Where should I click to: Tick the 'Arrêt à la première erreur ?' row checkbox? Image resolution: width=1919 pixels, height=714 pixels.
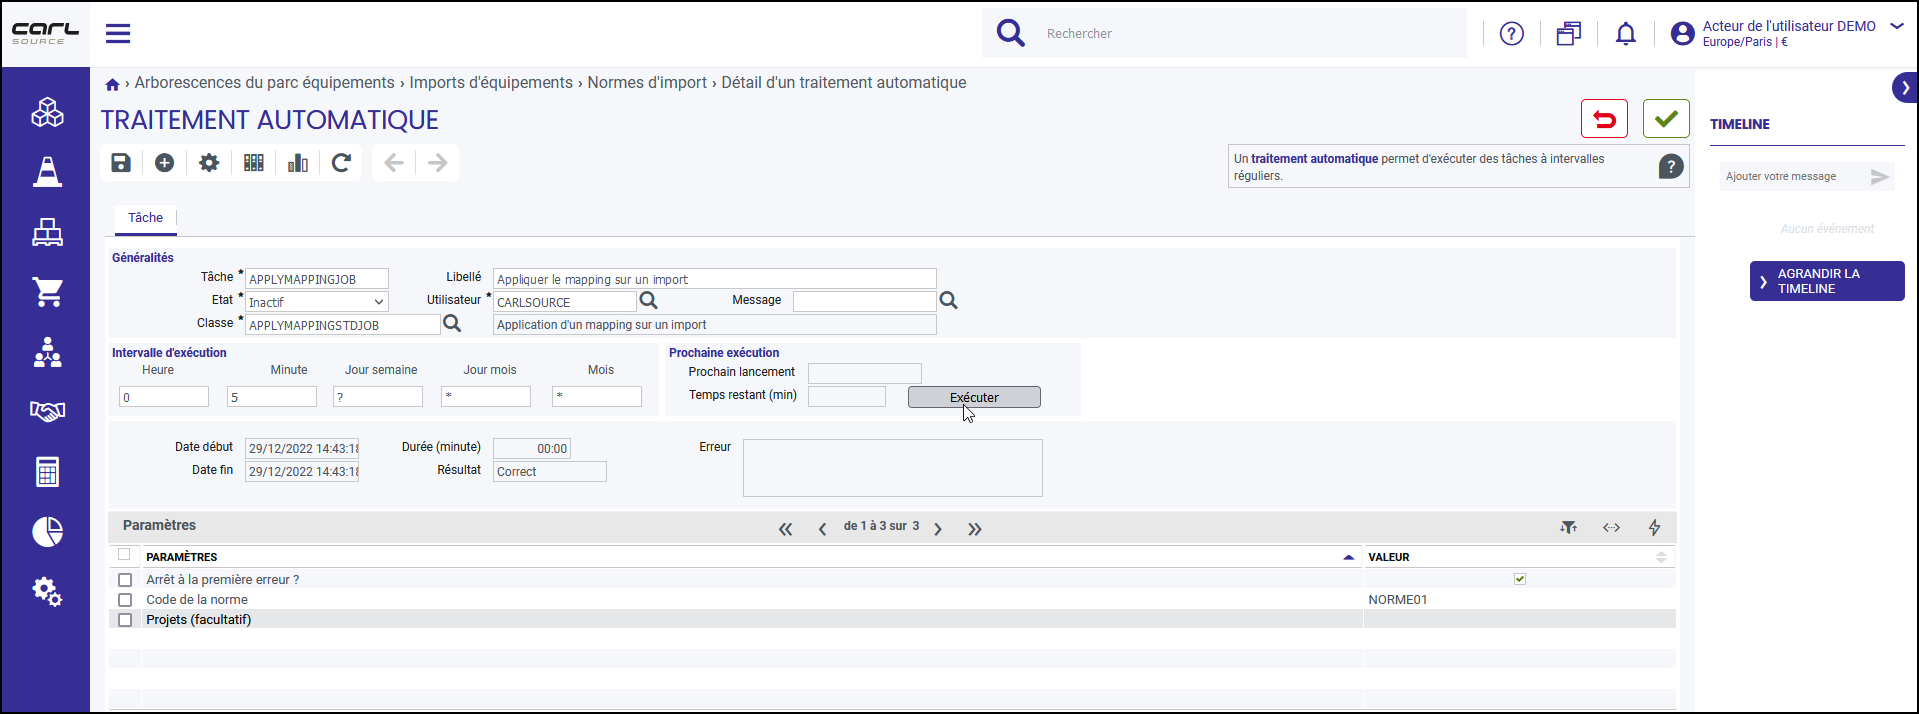125,580
